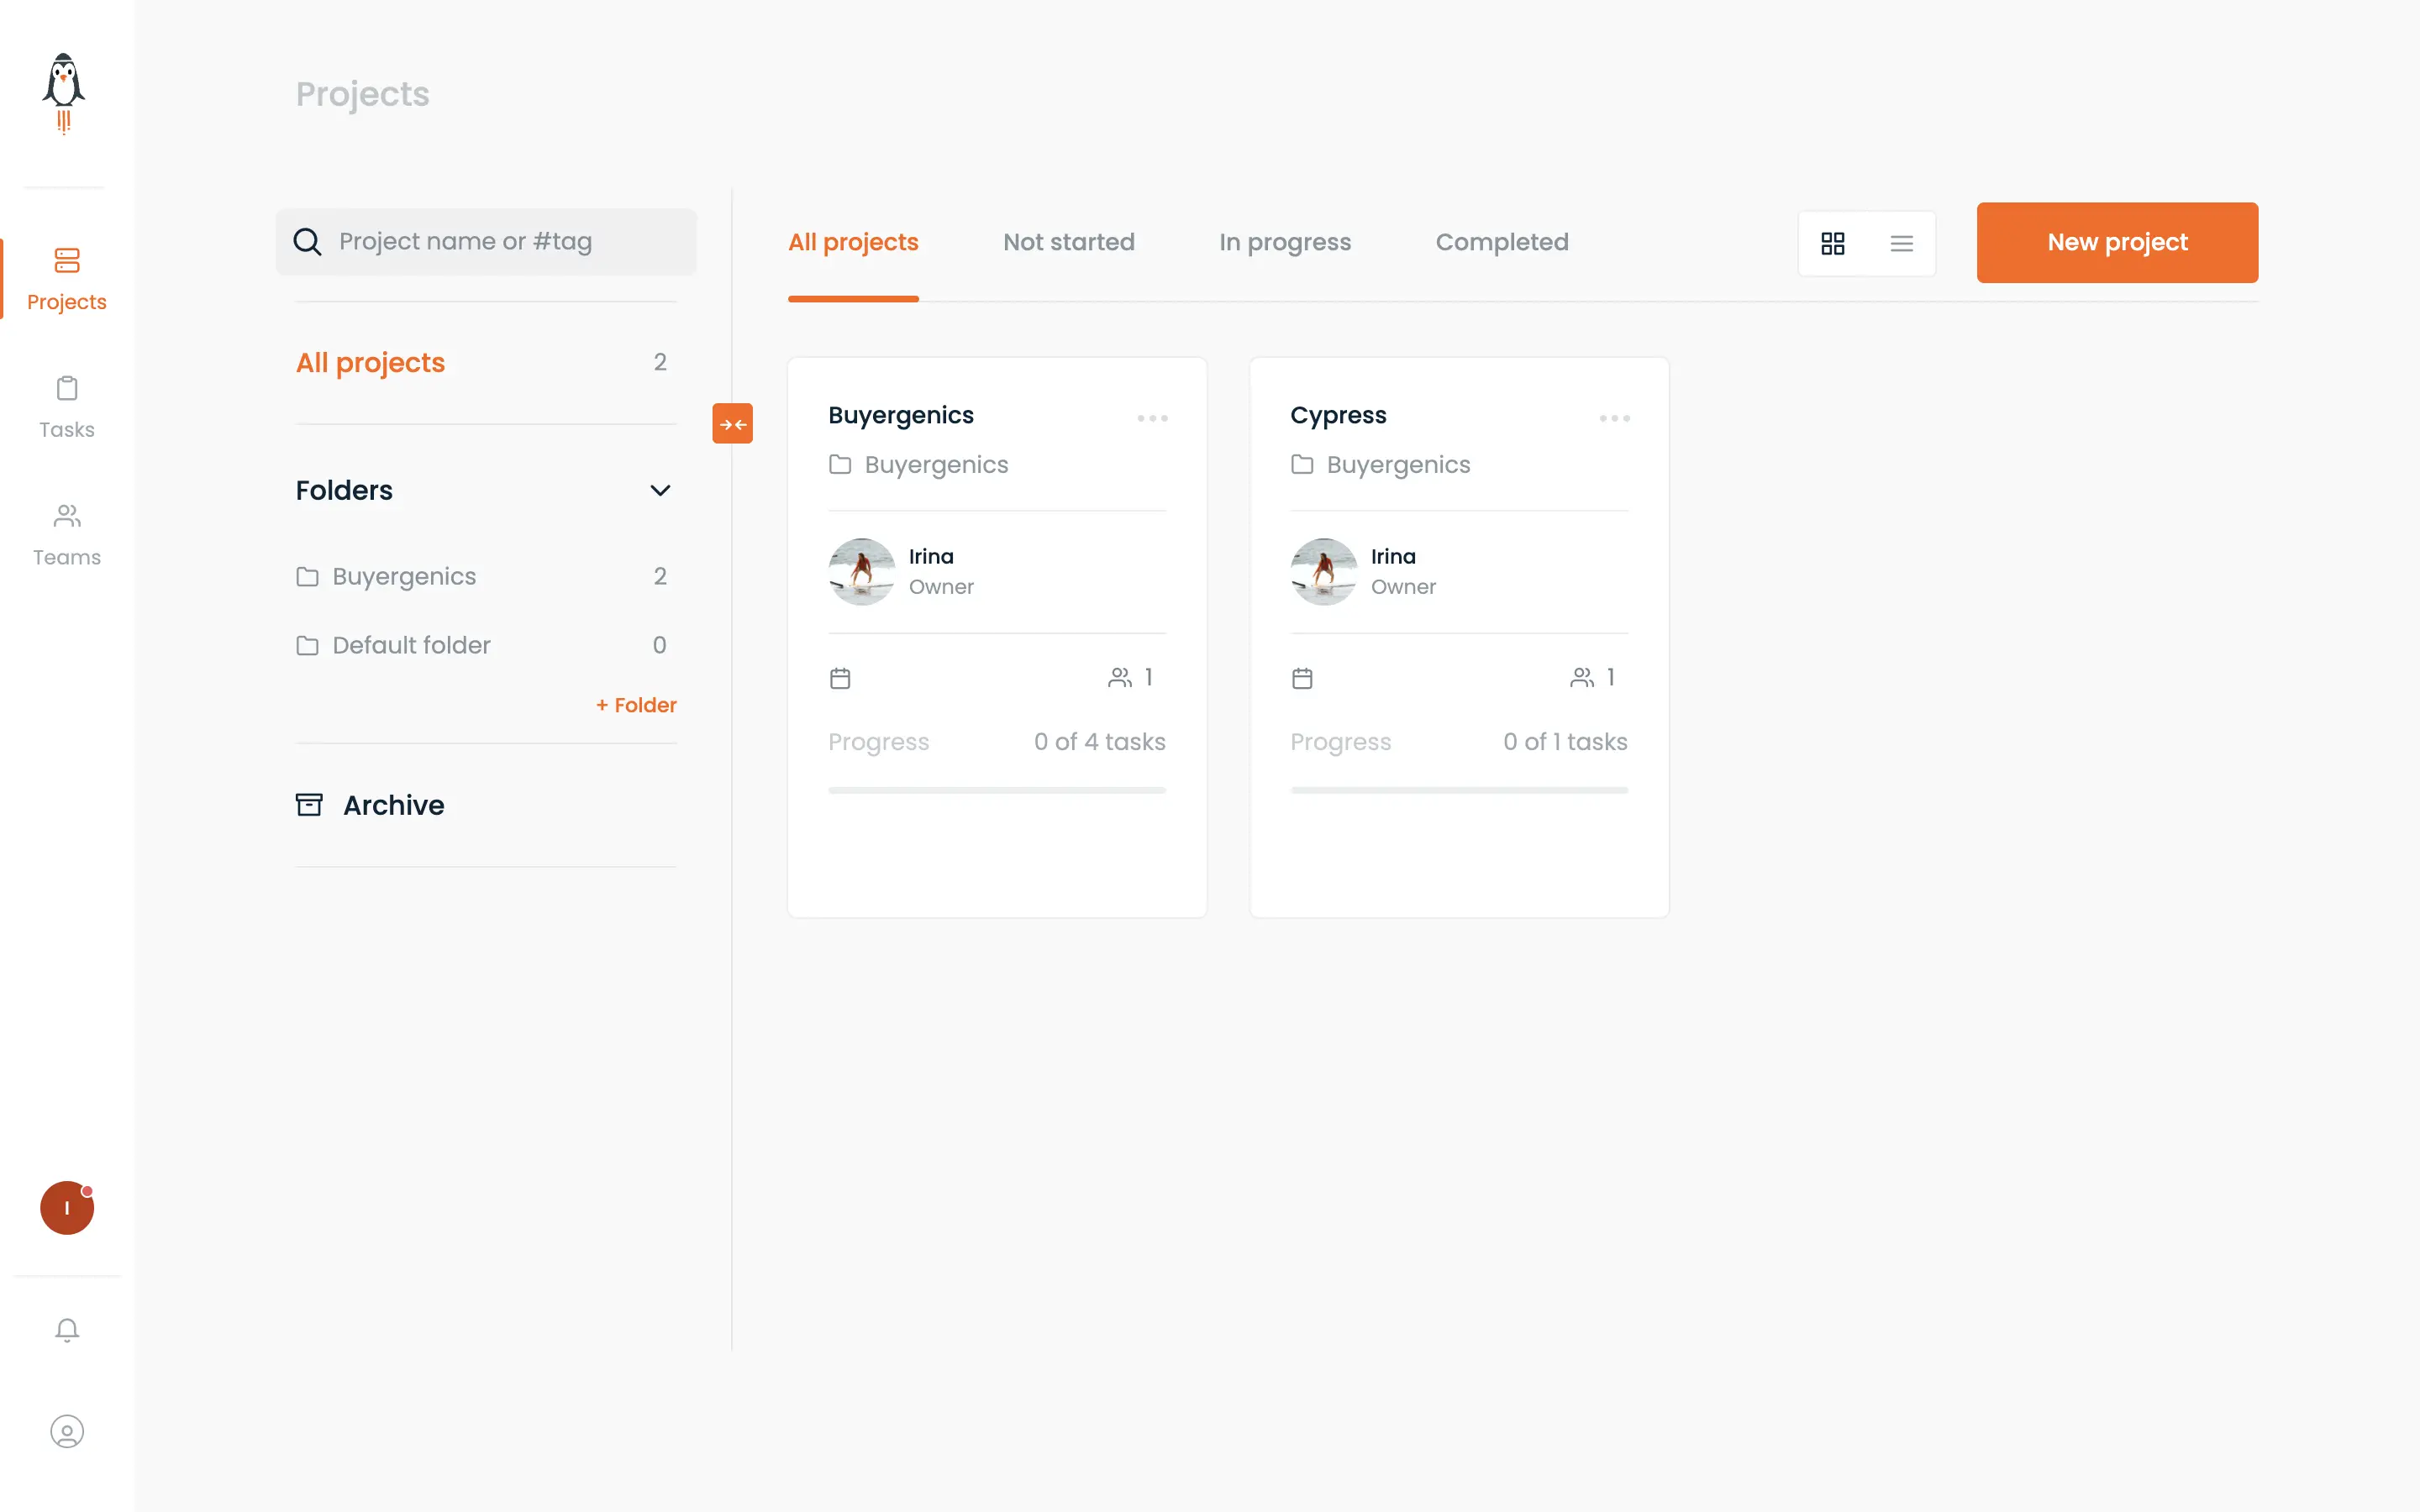This screenshot has height=1512, width=2420.
Task: Click the members icon on the Buyergenics card
Action: [x=1120, y=678]
